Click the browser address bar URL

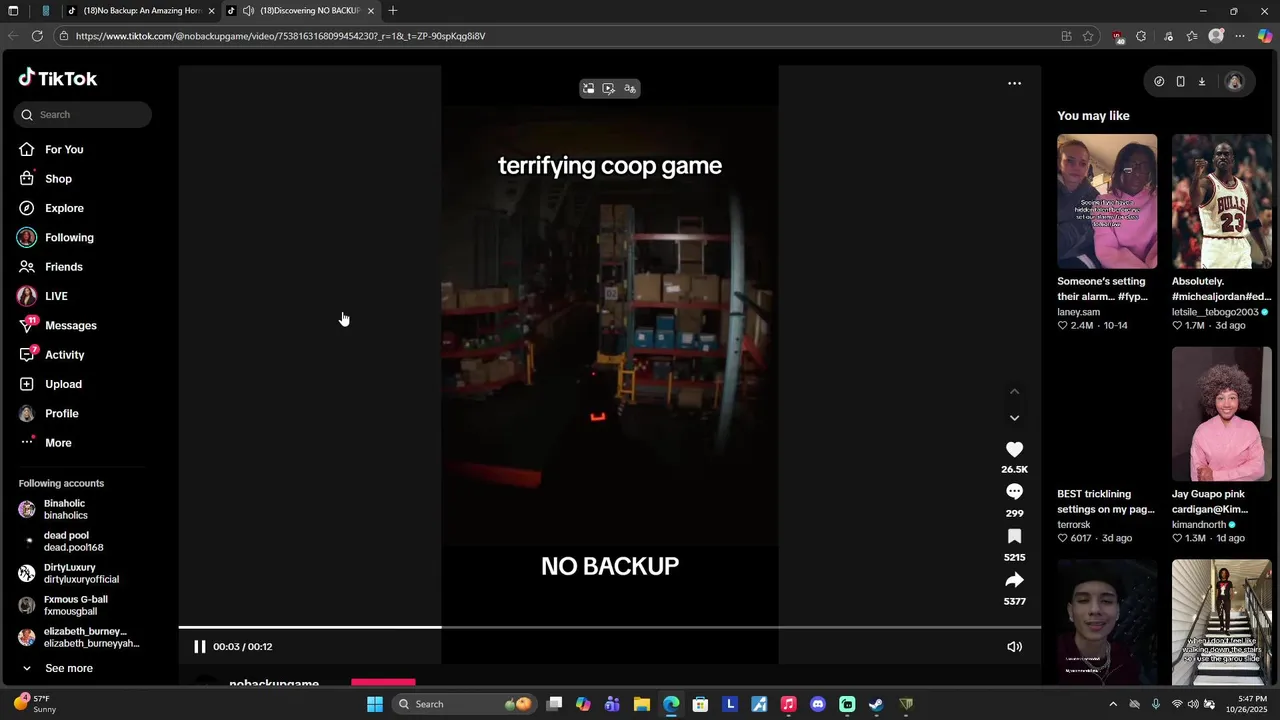point(280,36)
